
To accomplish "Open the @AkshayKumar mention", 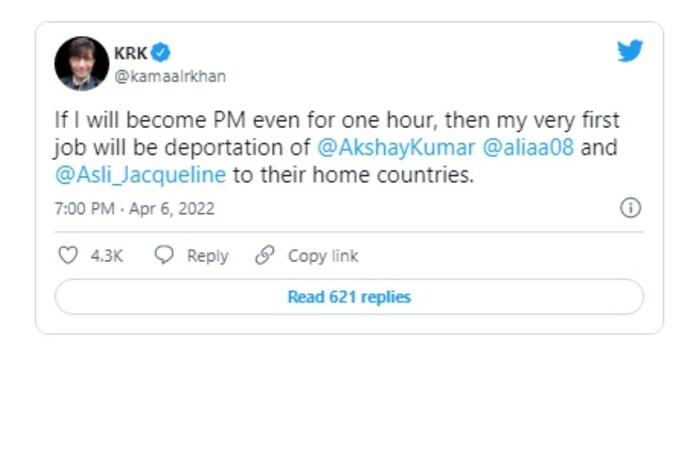I will point(394,148).
